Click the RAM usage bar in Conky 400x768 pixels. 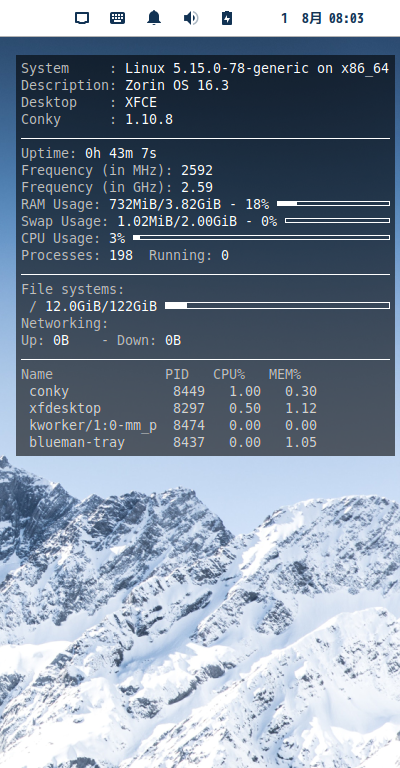pyautogui.click(x=333, y=203)
